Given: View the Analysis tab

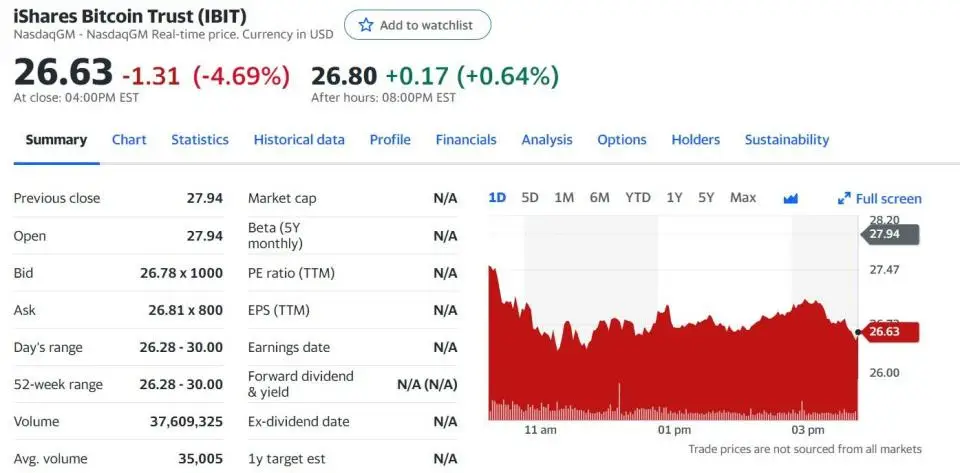Looking at the screenshot, I should point(547,140).
